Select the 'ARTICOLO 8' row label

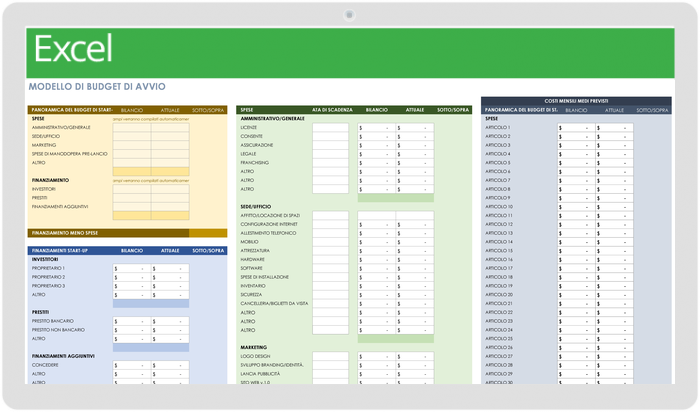(x=498, y=189)
